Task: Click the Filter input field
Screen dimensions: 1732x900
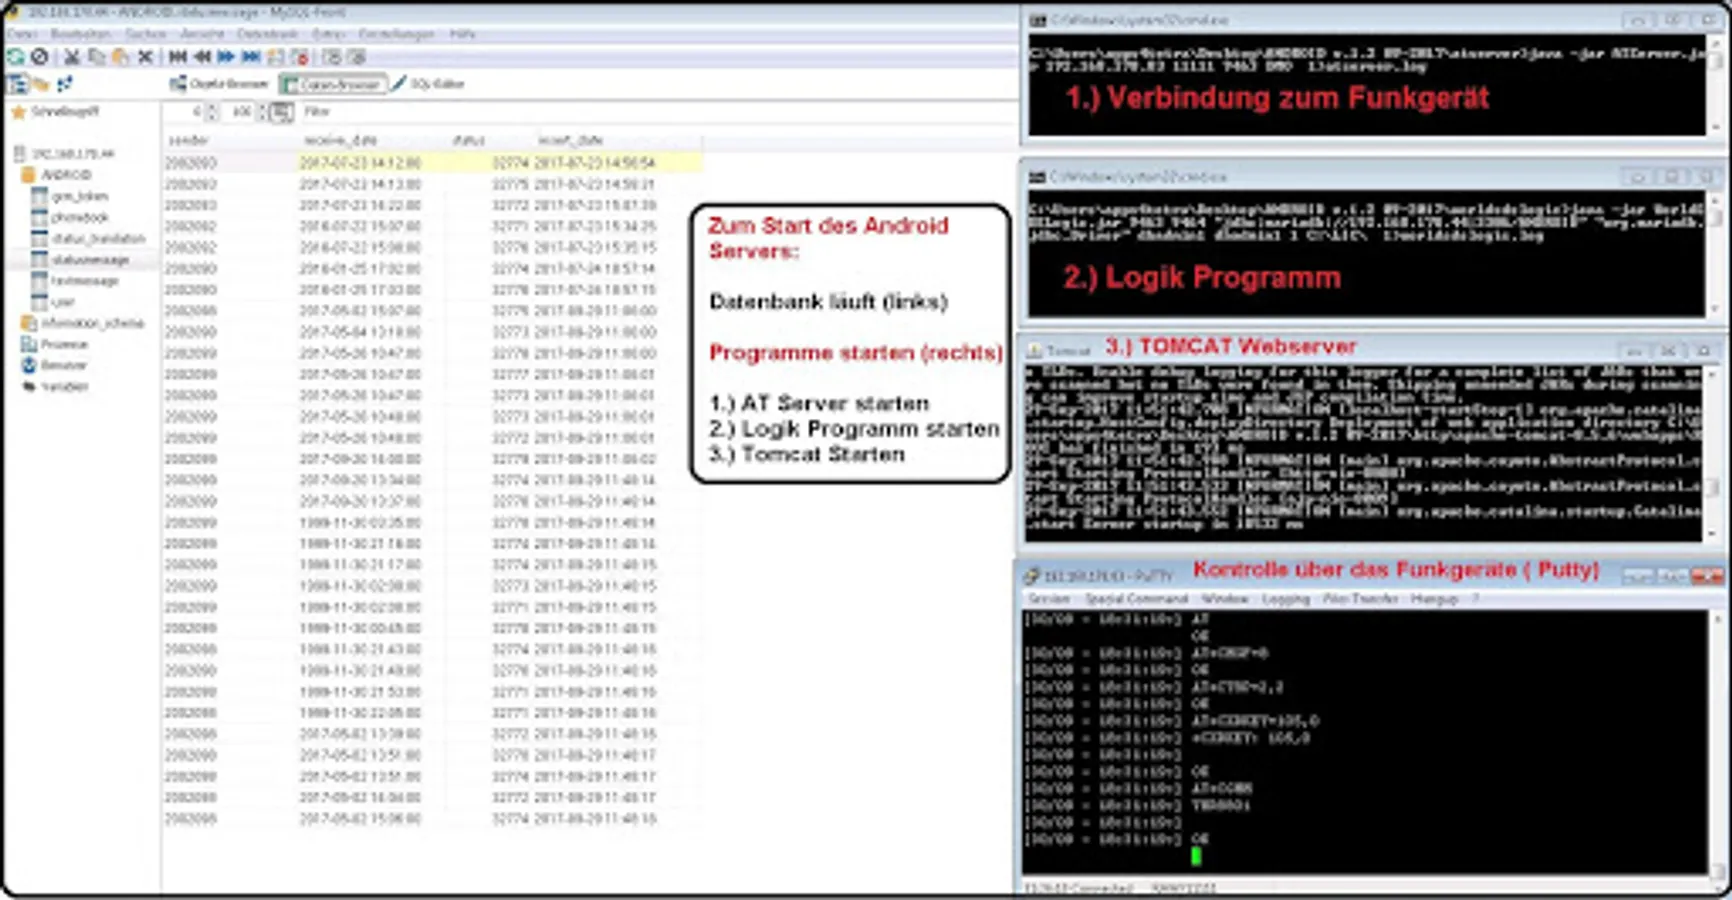Action: pyautogui.click(x=660, y=112)
